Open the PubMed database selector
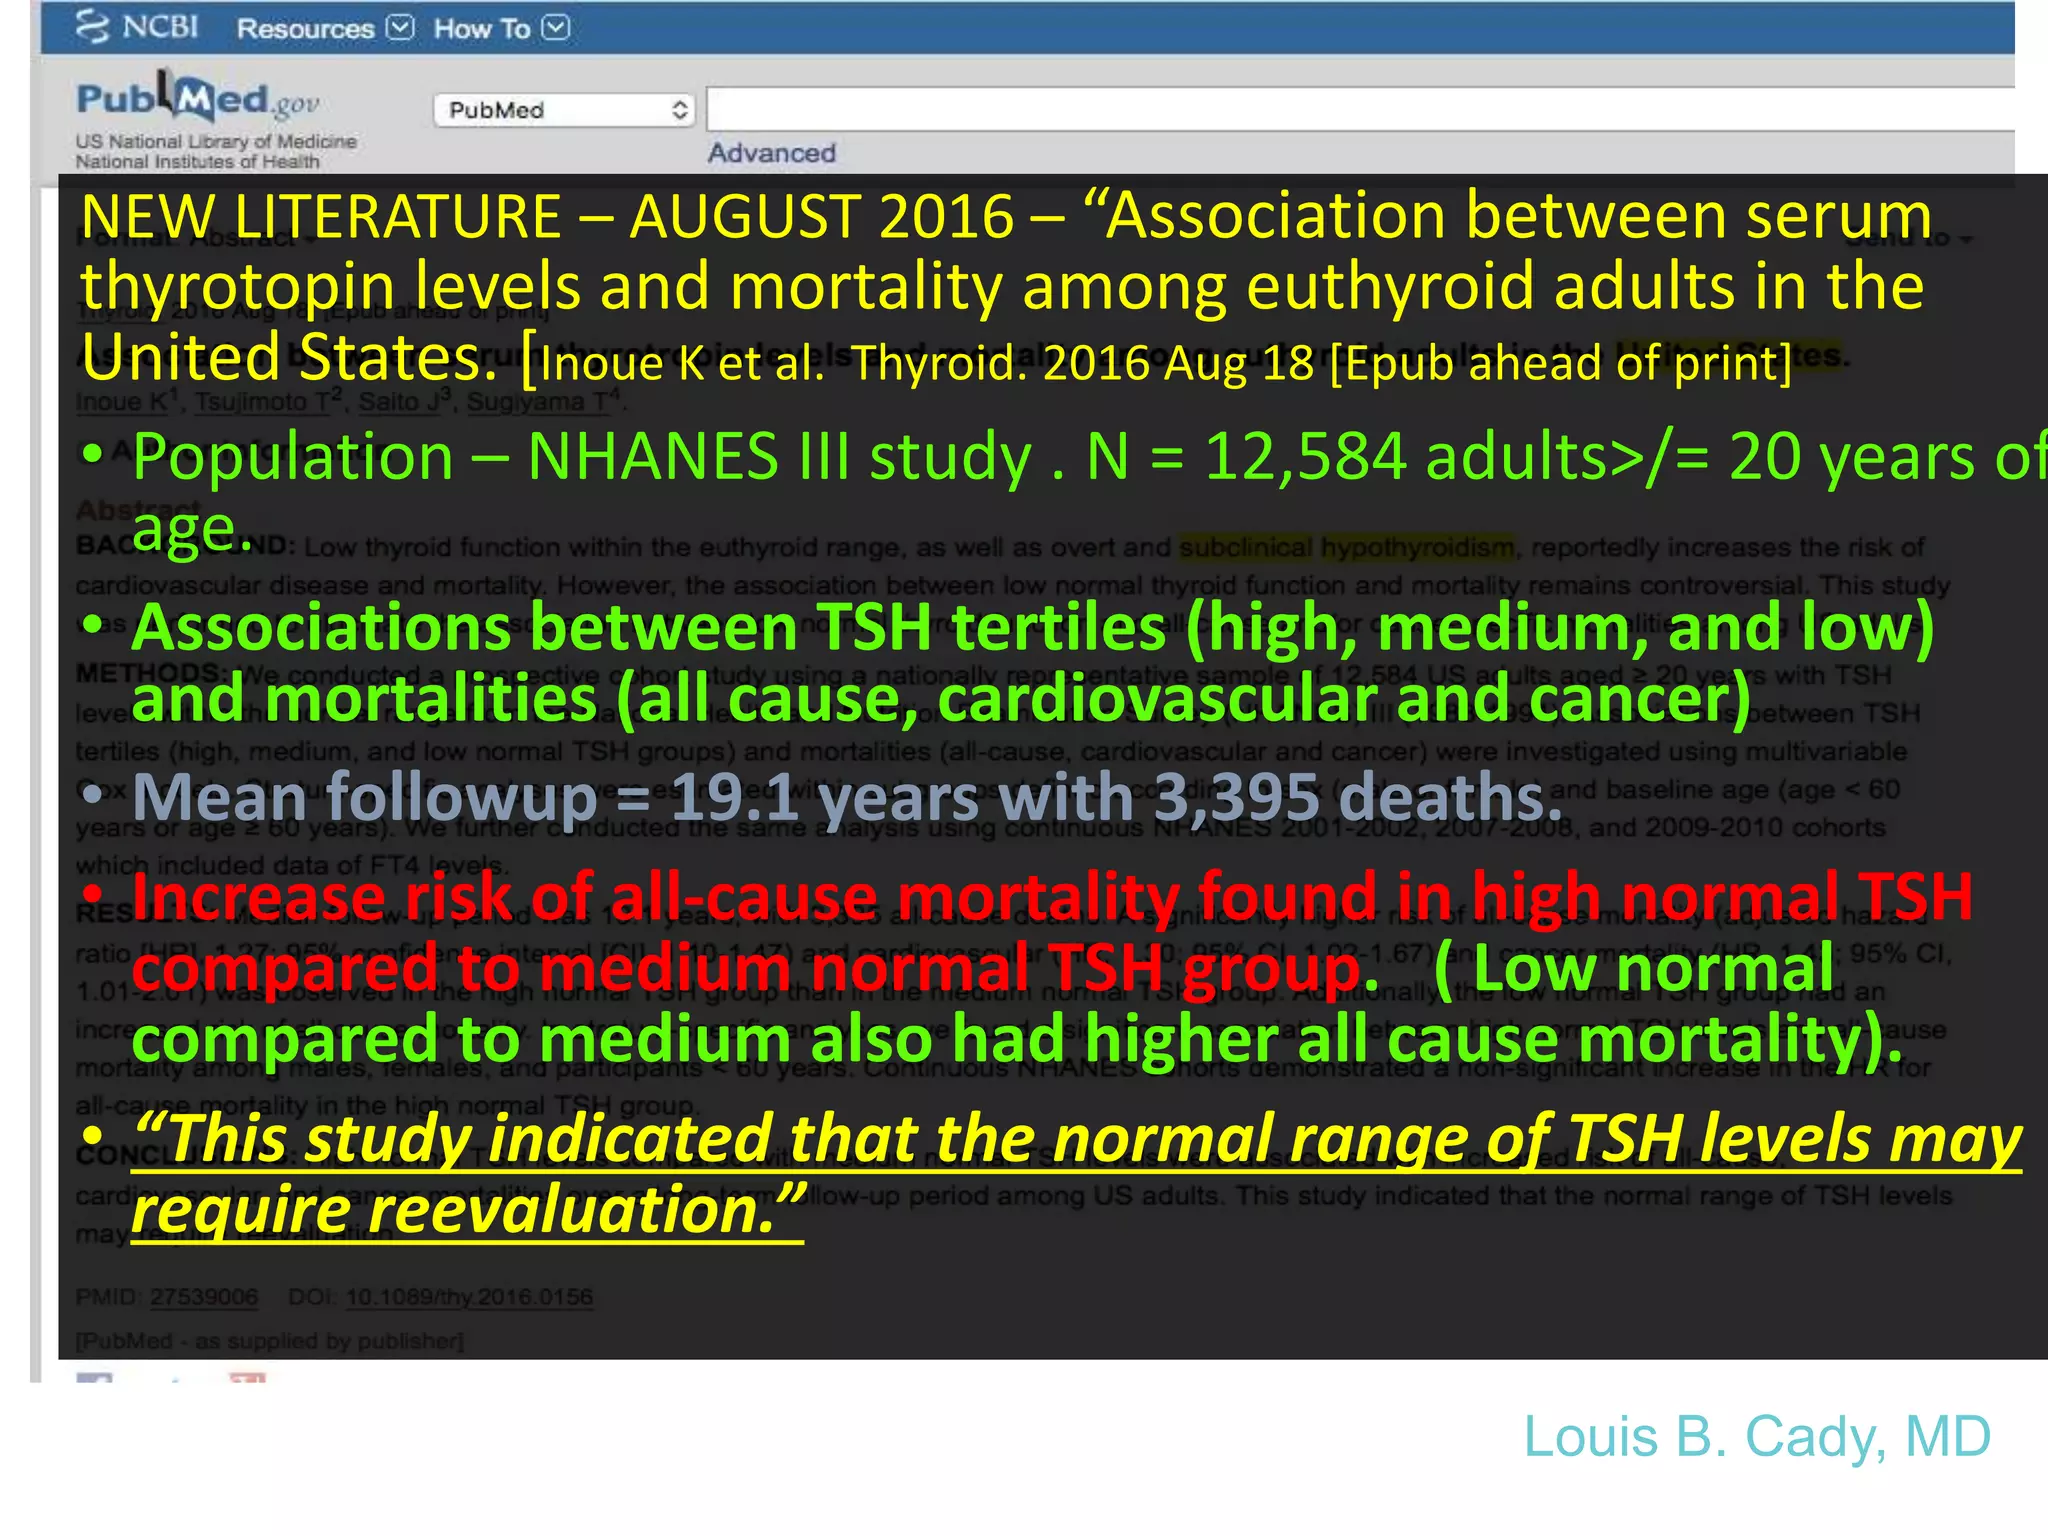The height and width of the screenshot is (1536, 2048). point(564,109)
